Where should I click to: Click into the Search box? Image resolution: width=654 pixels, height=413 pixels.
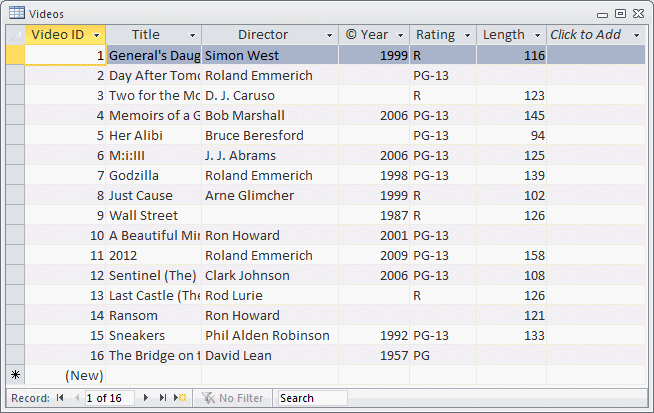click(312, 398)
